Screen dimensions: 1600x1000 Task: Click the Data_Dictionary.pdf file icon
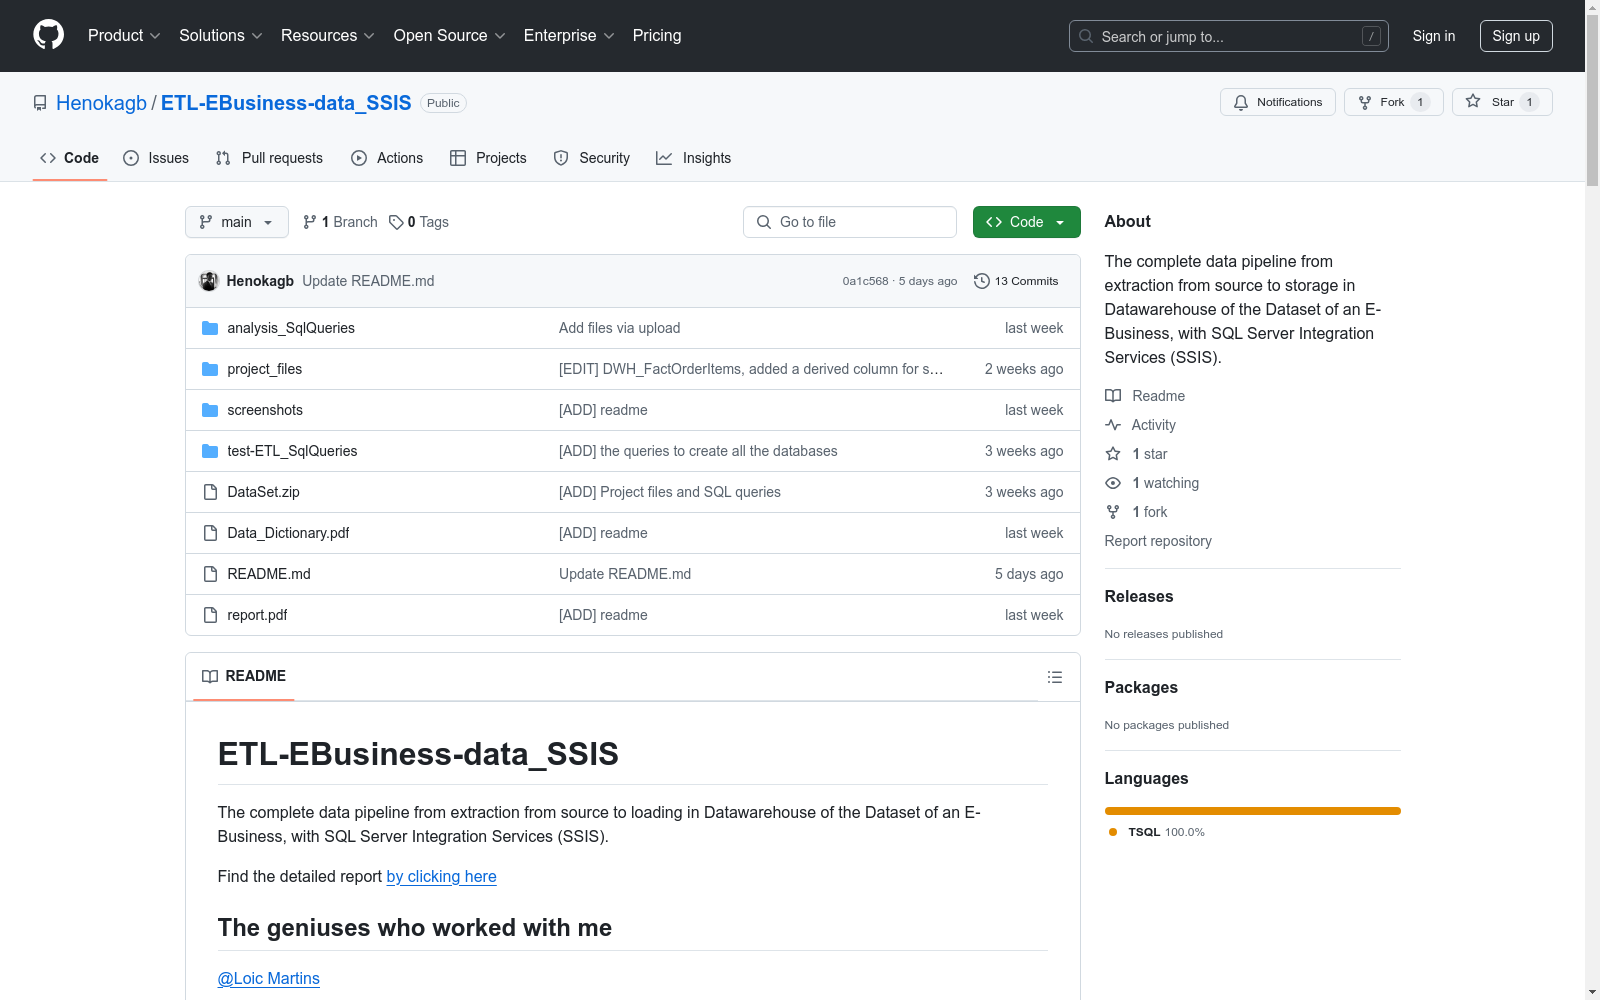click(210, 533)
